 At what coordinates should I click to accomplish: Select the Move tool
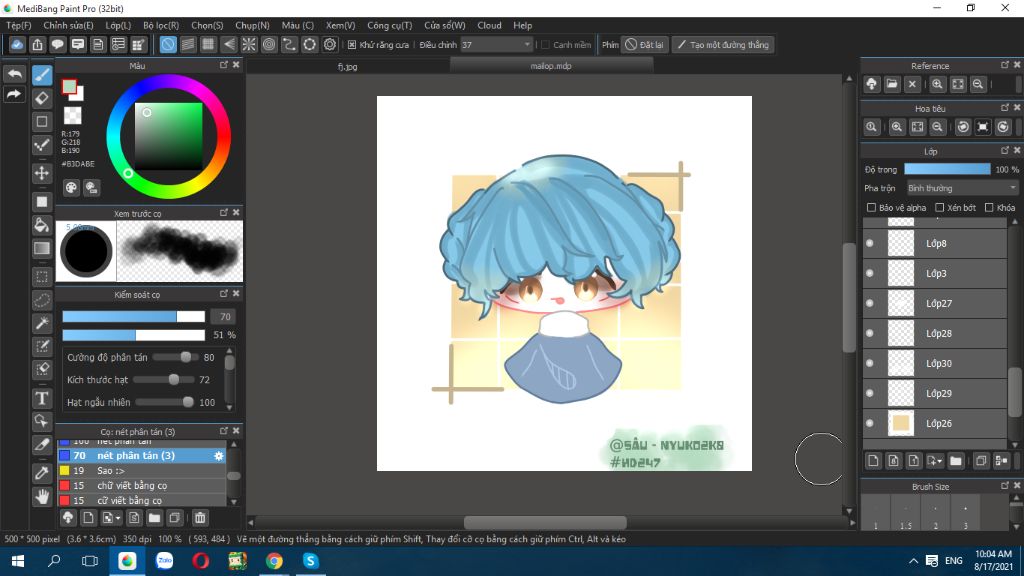[42, 173]
